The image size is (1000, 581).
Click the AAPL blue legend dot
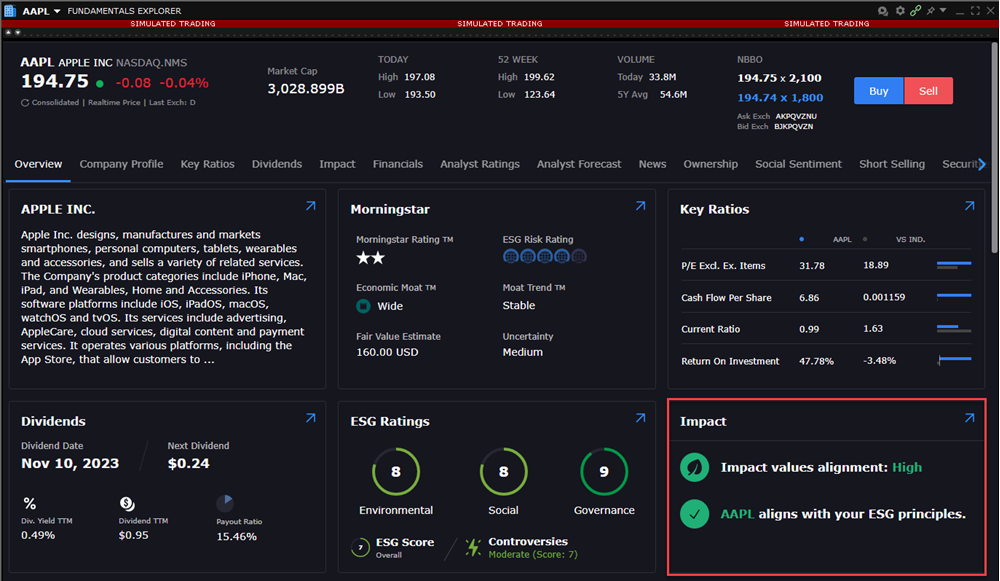[x=802, y=239]
